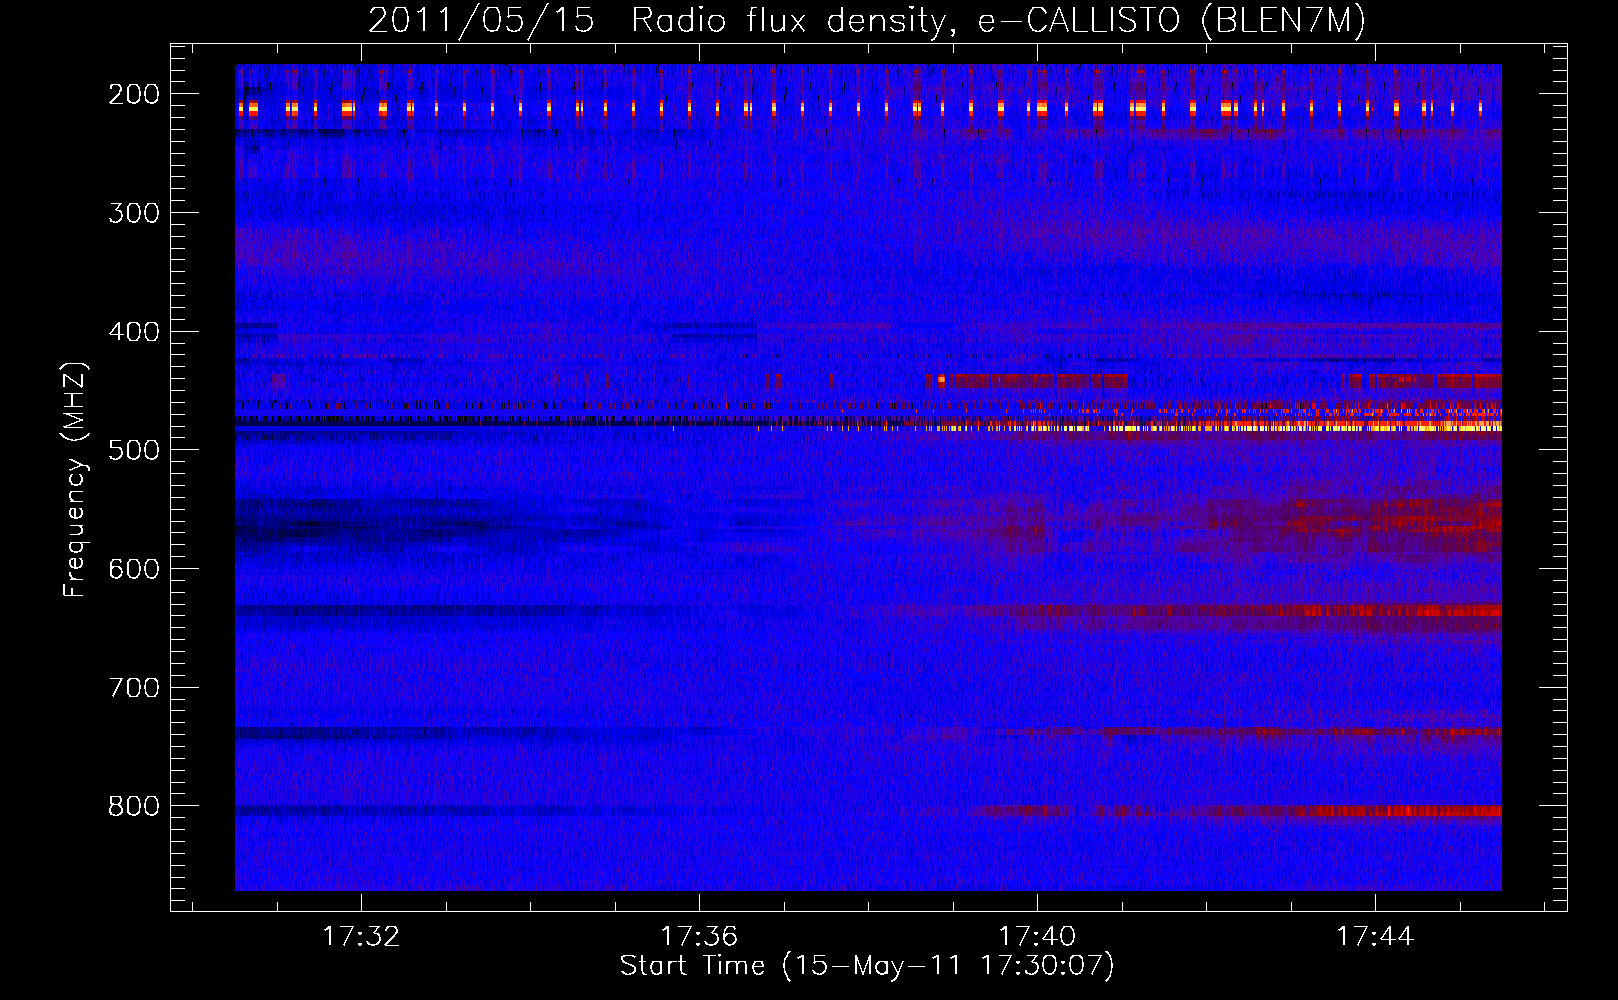The image size is (1618, 1000).
Task: Click the 400 frequency tick label
Action: (134, 332)
